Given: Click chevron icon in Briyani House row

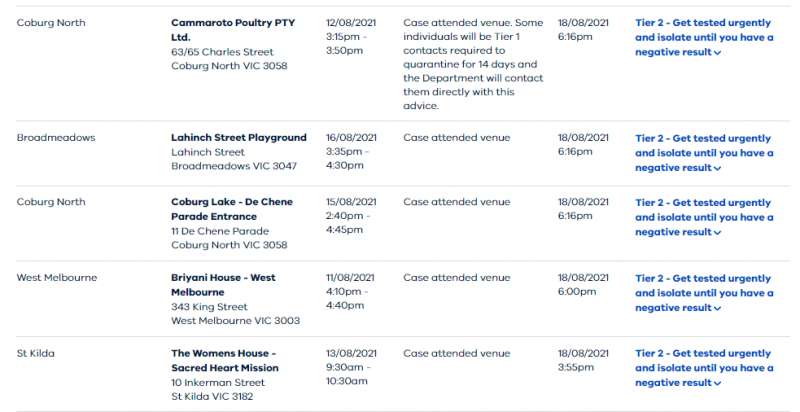Looking at the screenshot, I should (718, 309).
